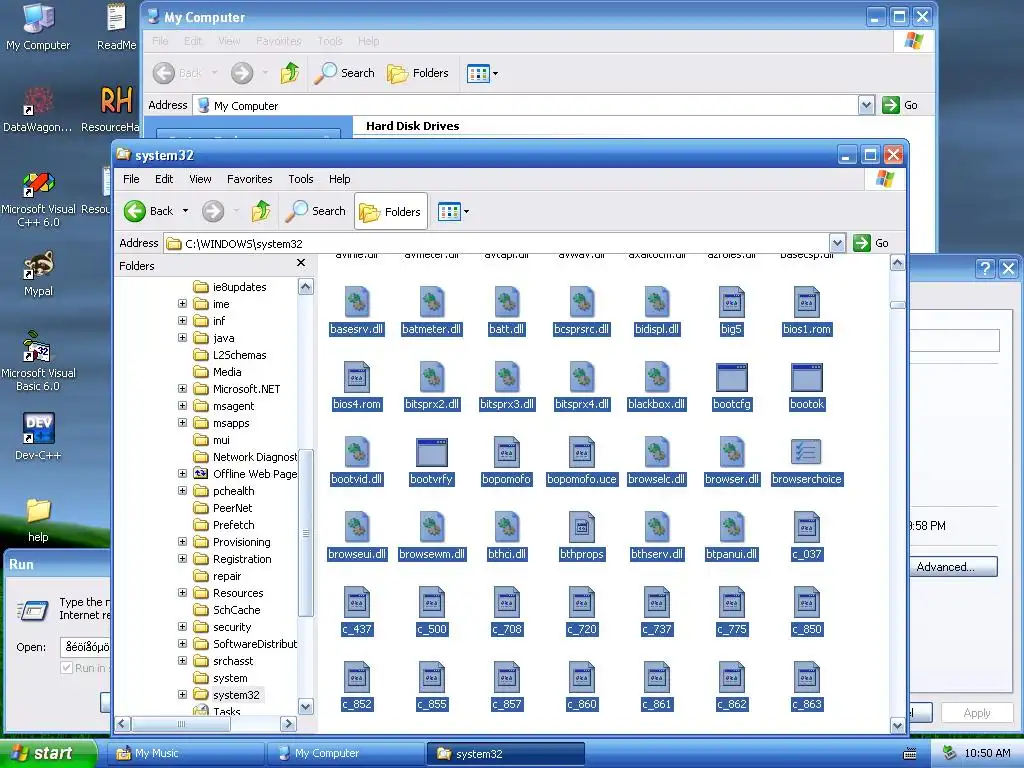
Task: Select the batmeter.dll file icon
Action: click(432, 302)
